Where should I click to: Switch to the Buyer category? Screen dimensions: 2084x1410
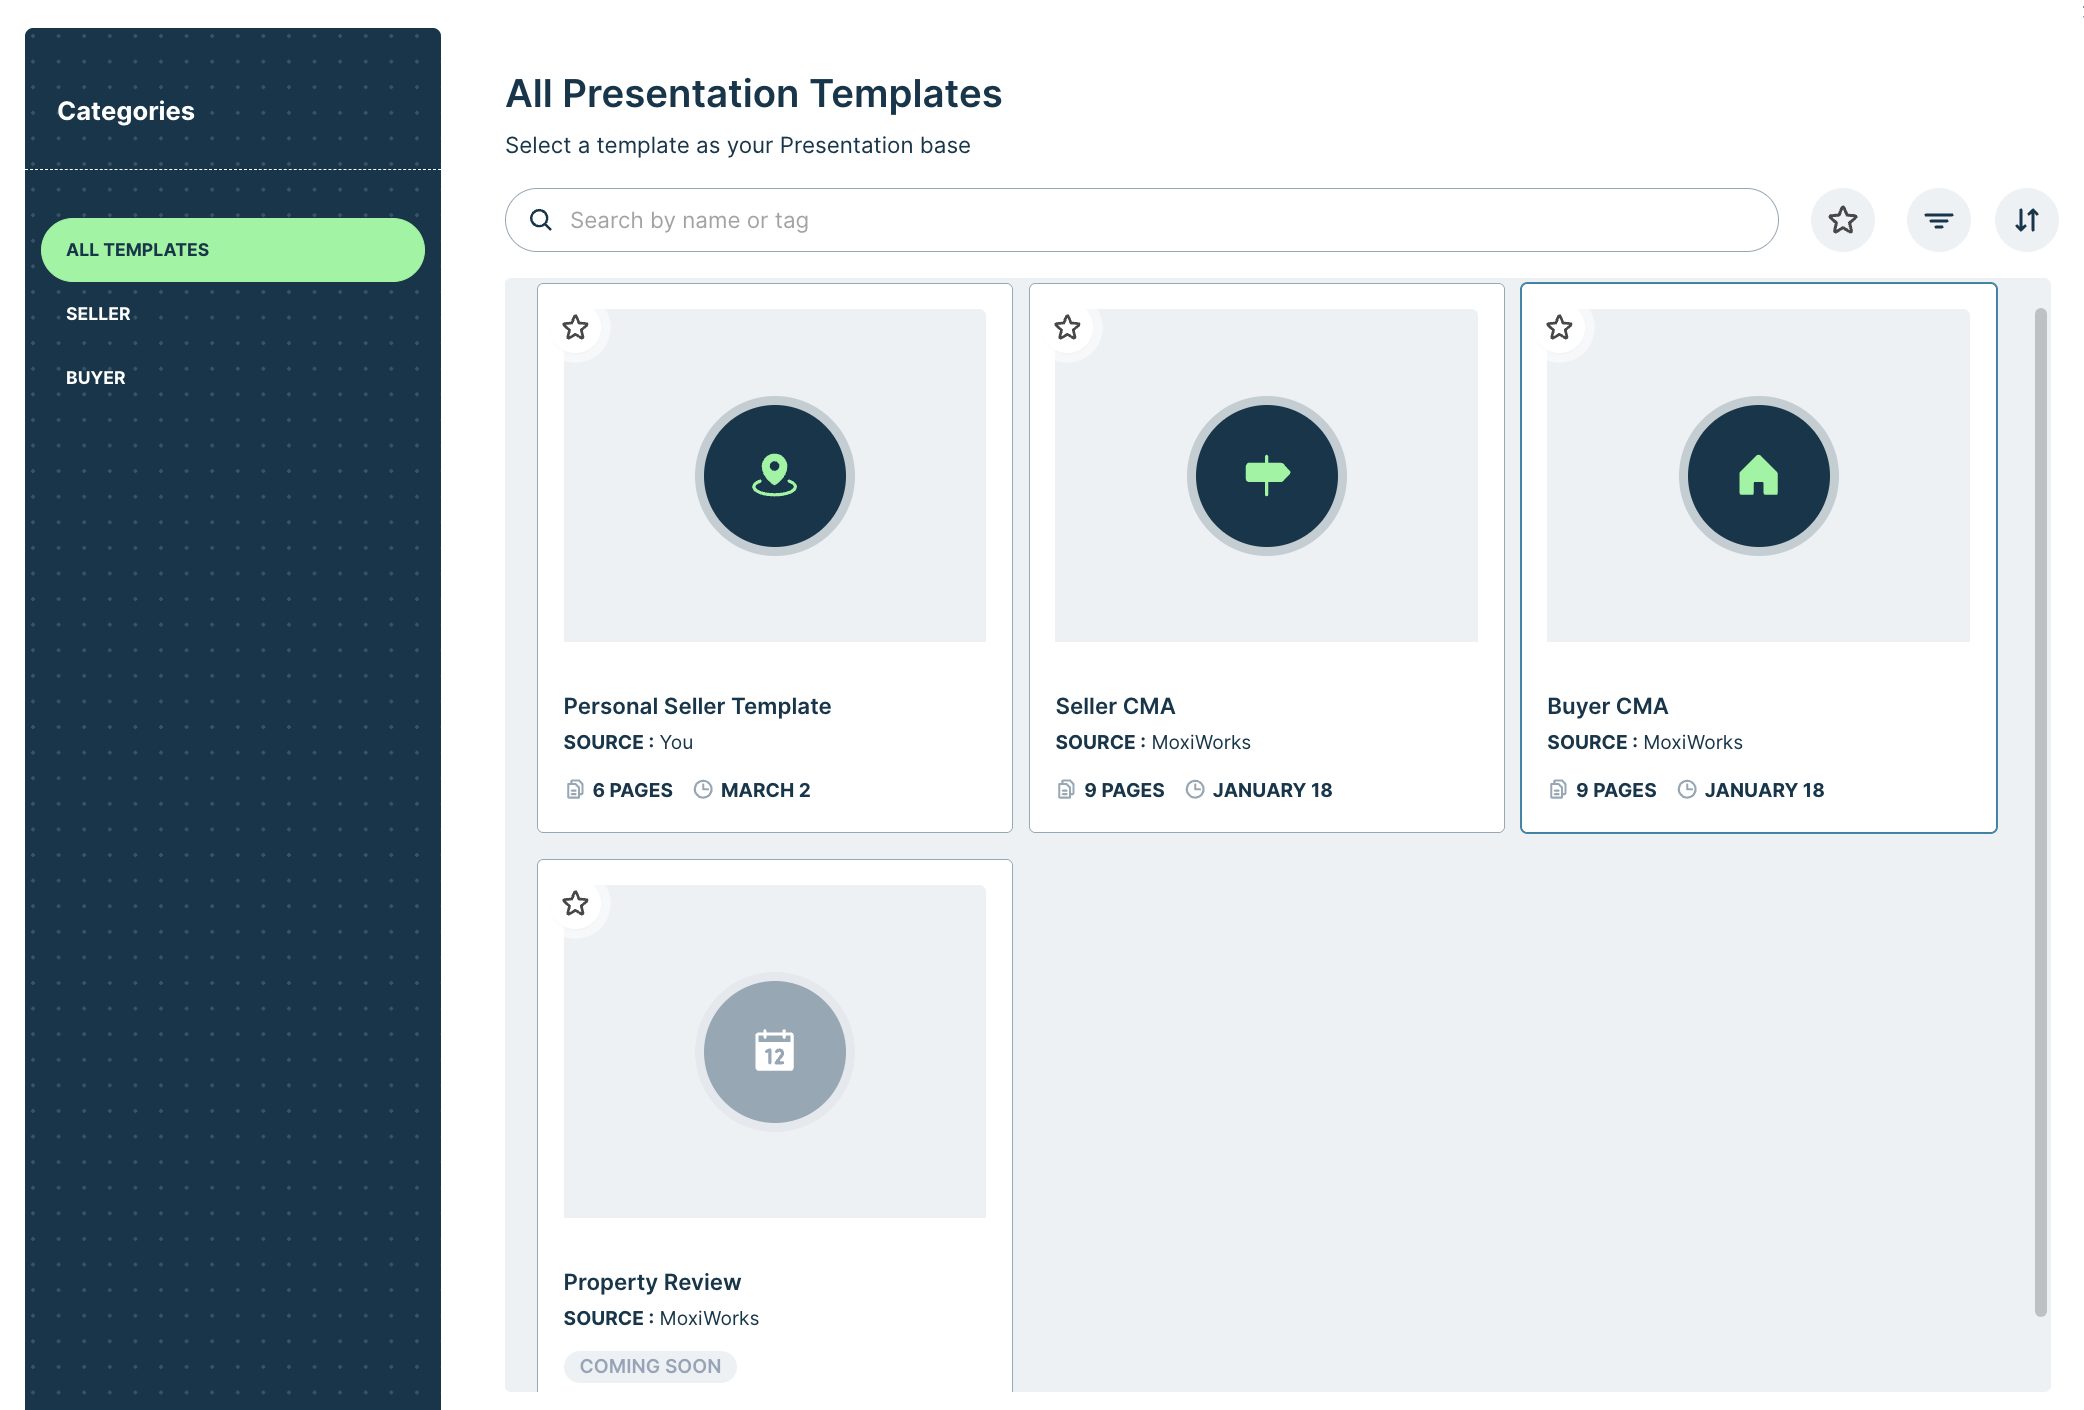[x=96, y=378]
